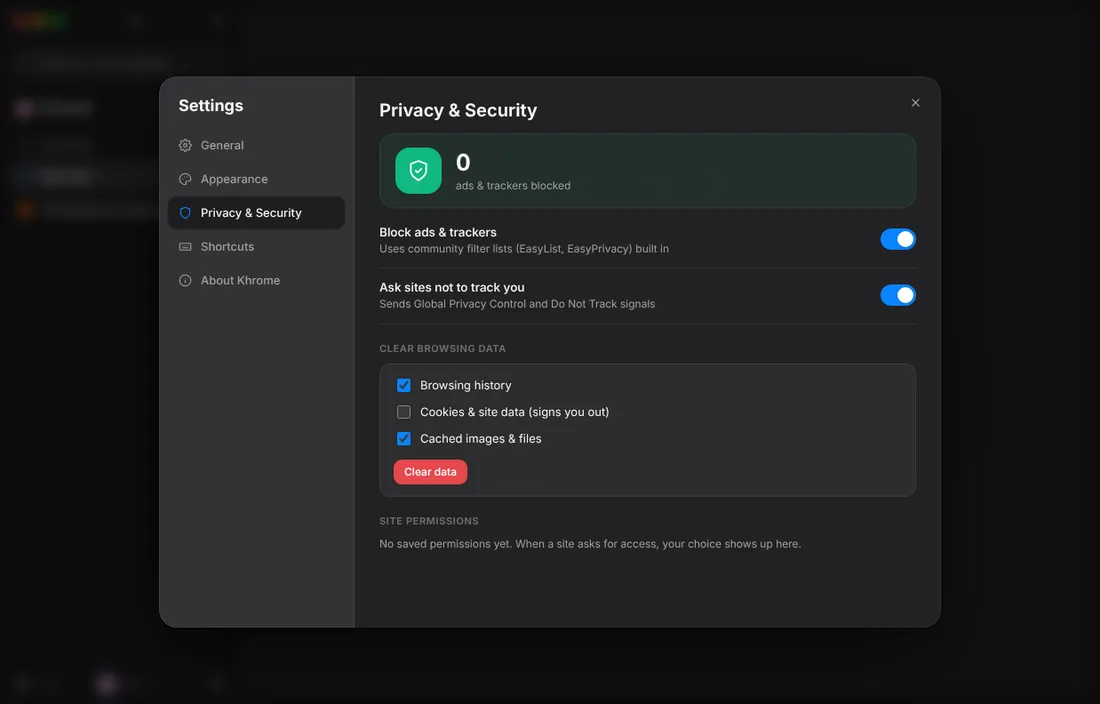
Task: Click the 'Block ads & trackers' title text
Action: coord(438,232)
